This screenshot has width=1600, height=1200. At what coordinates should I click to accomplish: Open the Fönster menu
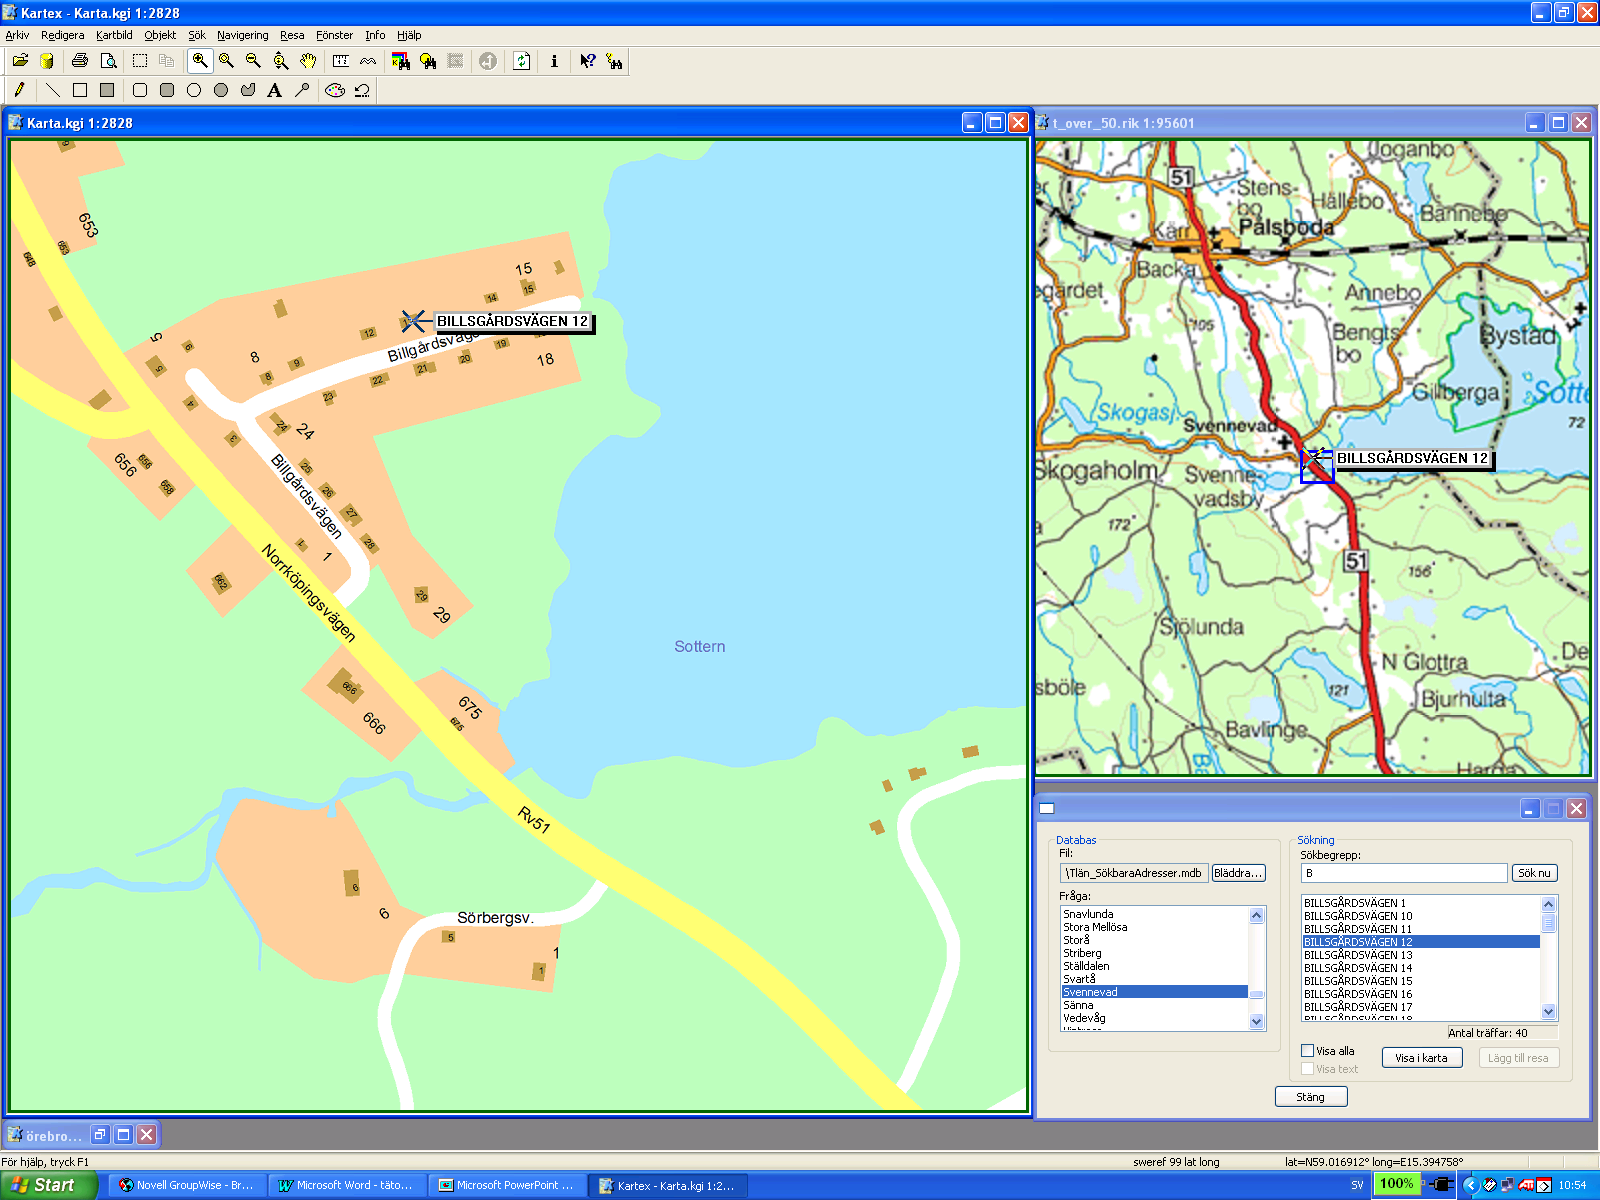pyautogui.click(x=334, y=35)
